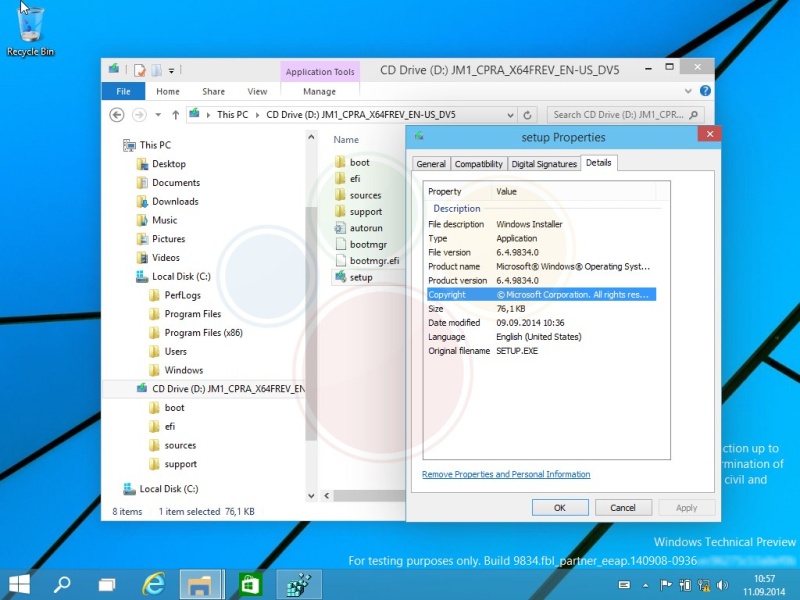Click the Help question mark icon
Screen dimensions: 800x600
pyautogui.click(x=705, y=92)
